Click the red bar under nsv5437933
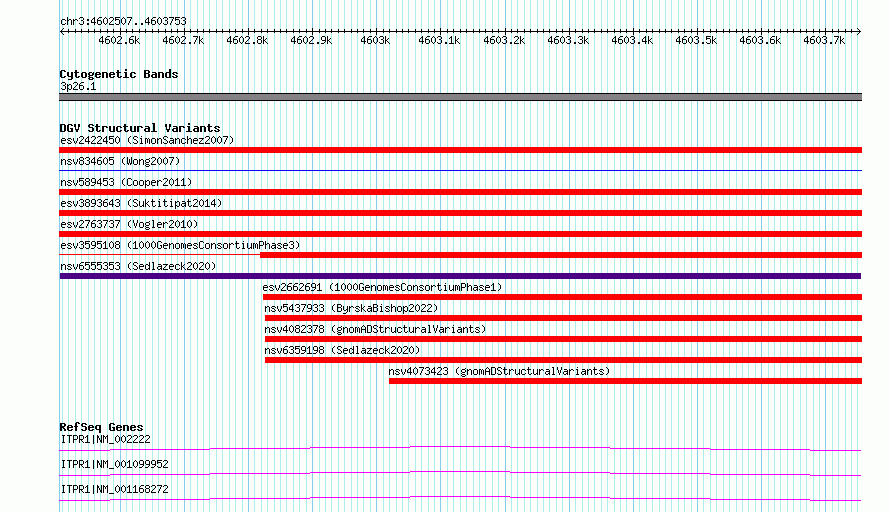Screen dimensions: 890x512 563,318
